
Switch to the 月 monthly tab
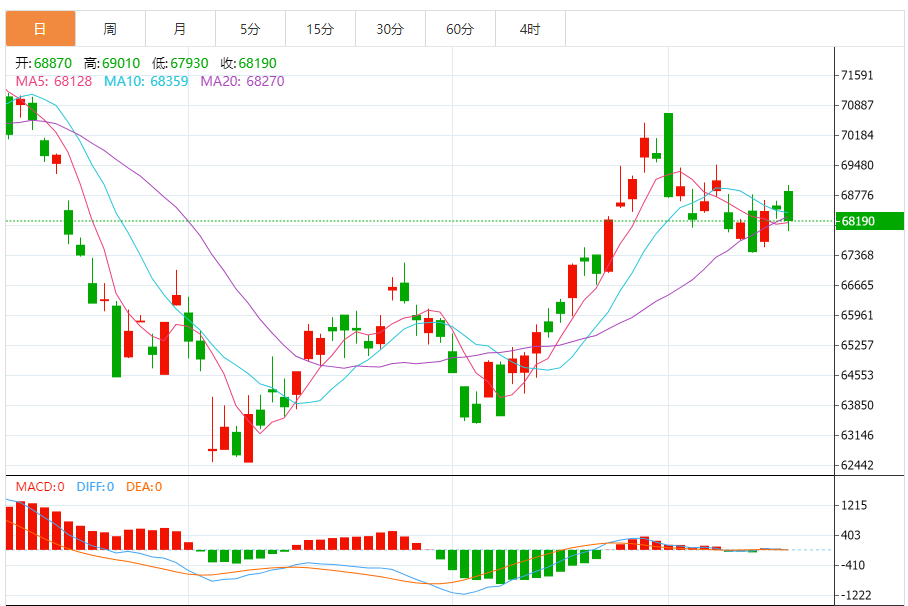180,28
